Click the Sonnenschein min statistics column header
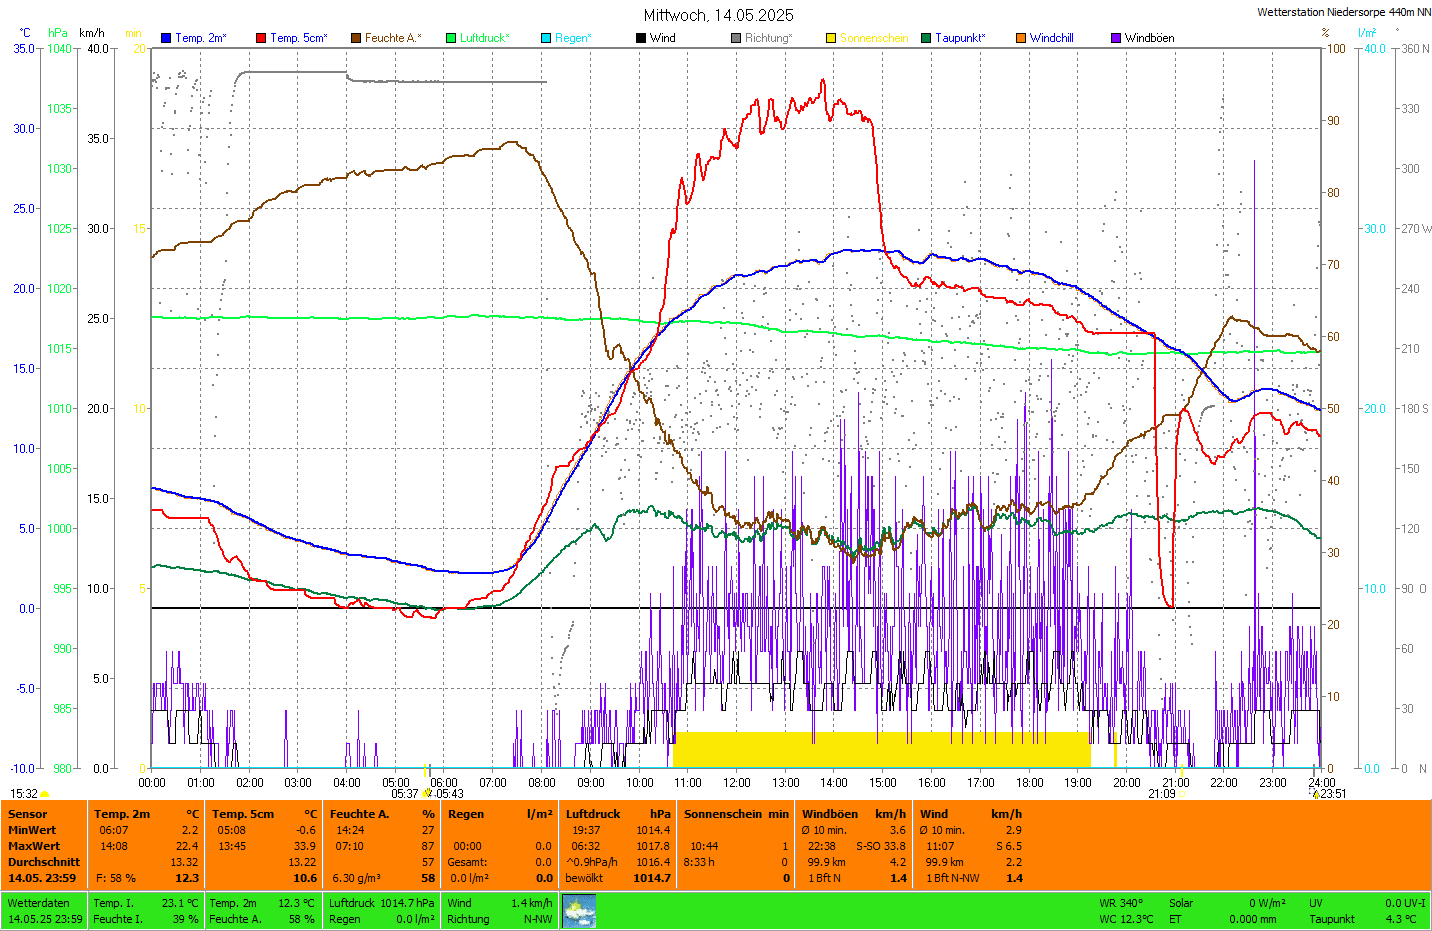The height and width of the screenshot is (931, 1432). (735, 814)
